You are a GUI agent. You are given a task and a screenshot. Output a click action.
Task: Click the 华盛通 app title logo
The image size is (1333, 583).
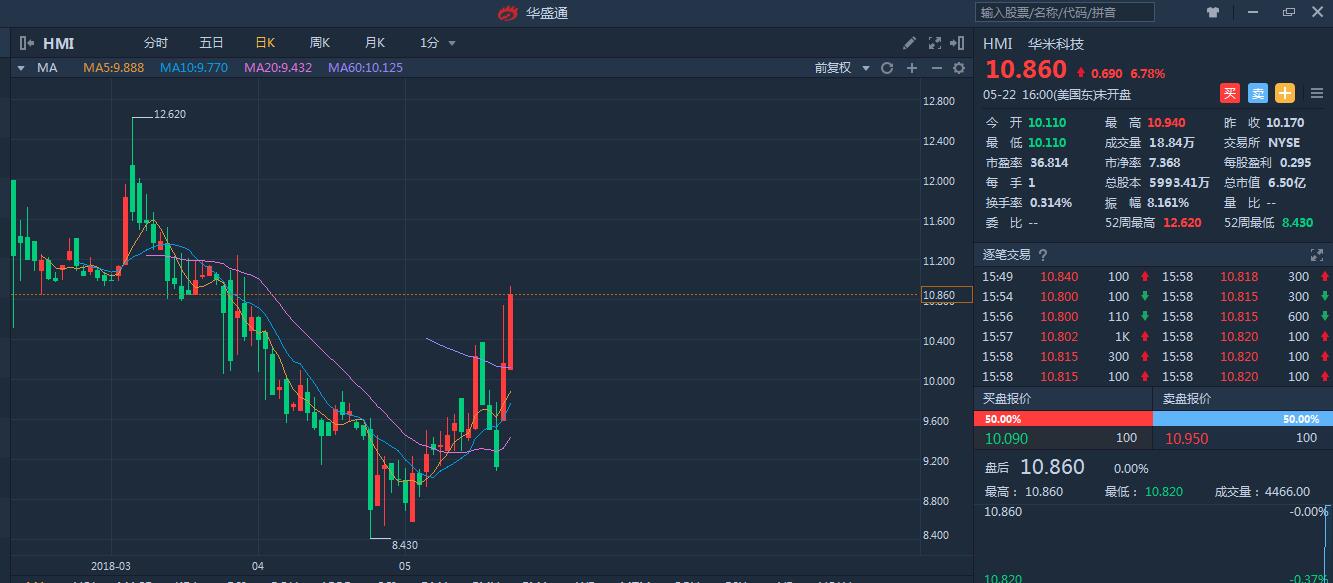click(533, 13)
